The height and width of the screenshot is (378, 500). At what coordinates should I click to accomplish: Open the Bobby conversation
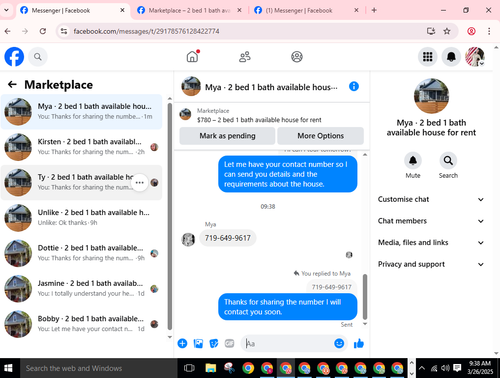pos(81,324)
